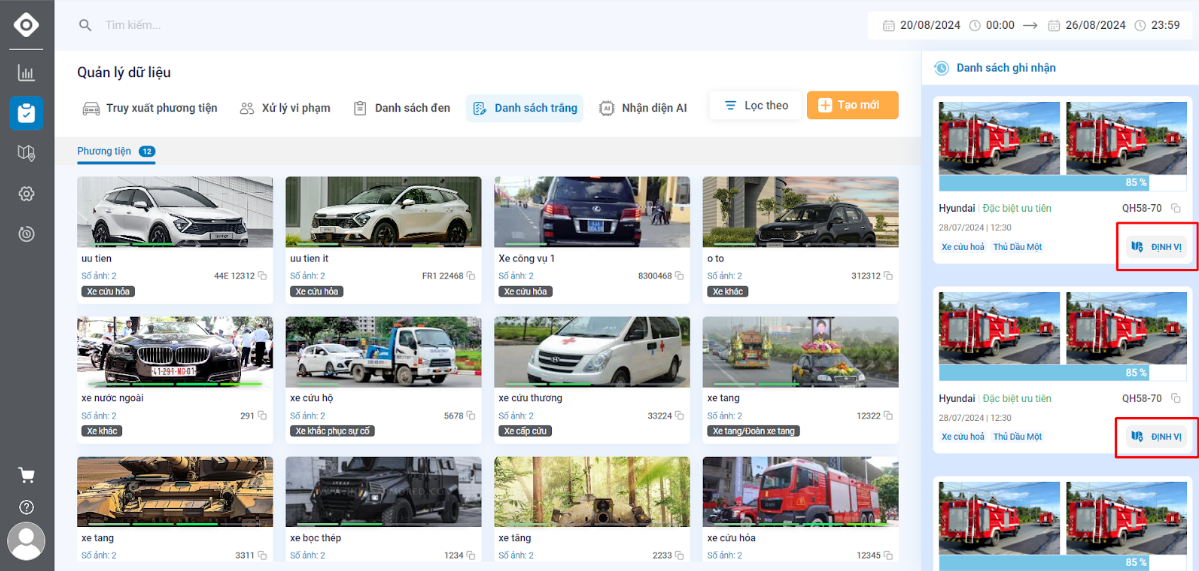Click the end date calendar icon
Viewport: 1199px width, 571px height.
tap(1054, 25)
